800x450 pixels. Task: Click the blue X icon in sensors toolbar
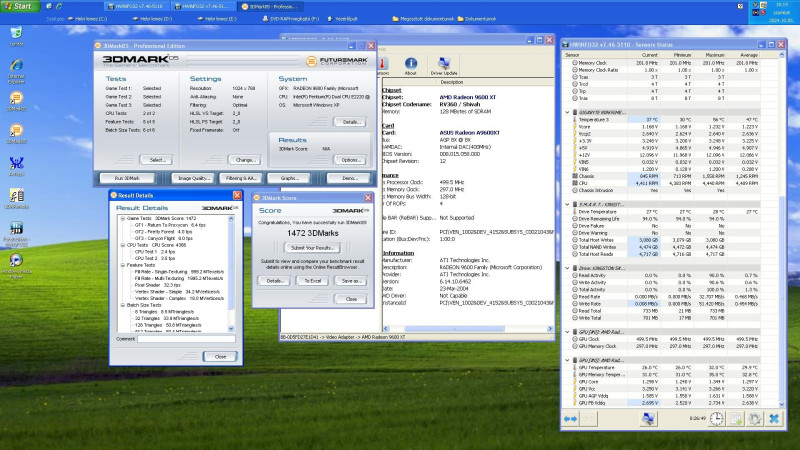(774, 419)
